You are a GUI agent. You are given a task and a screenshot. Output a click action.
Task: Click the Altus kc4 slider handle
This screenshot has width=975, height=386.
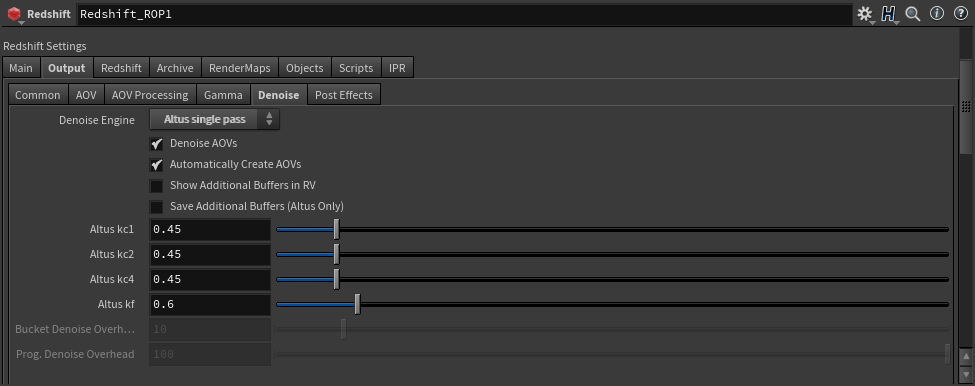click(336, 279)
